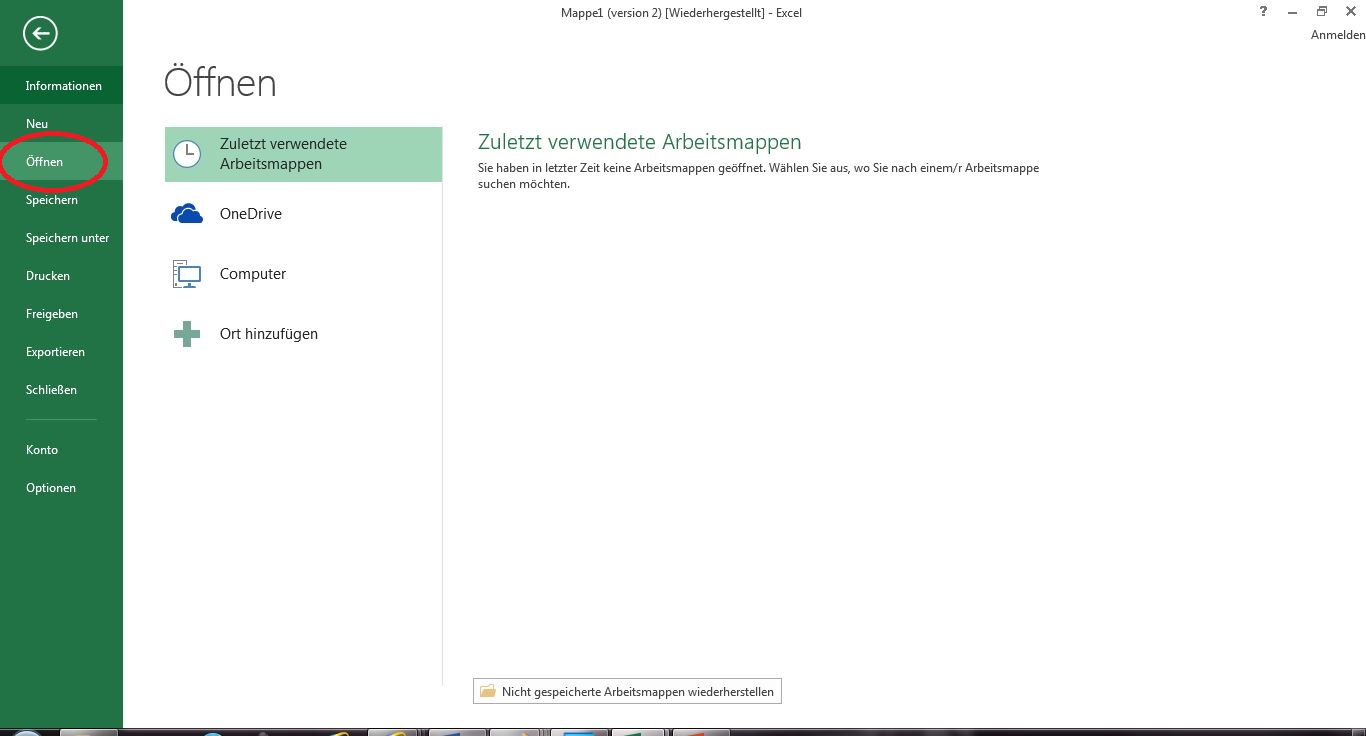Click Nicht gespeicherte Arbeitsmappen wiederherstellen button
This screenshot has width=1366, height=736.
point(627,691)
